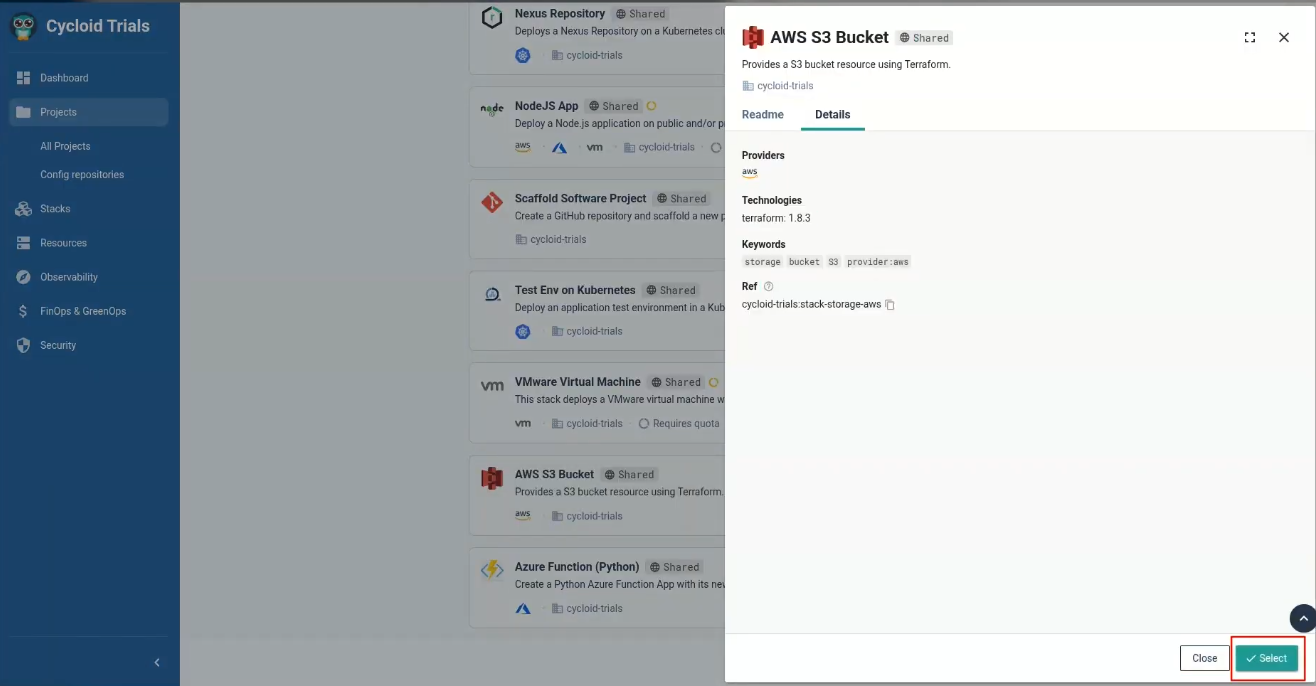Image resolution: width=1316 pixels, height=686 pixels.
Task: Click the NodeJS App stack icon
Action: coord(492,110)
